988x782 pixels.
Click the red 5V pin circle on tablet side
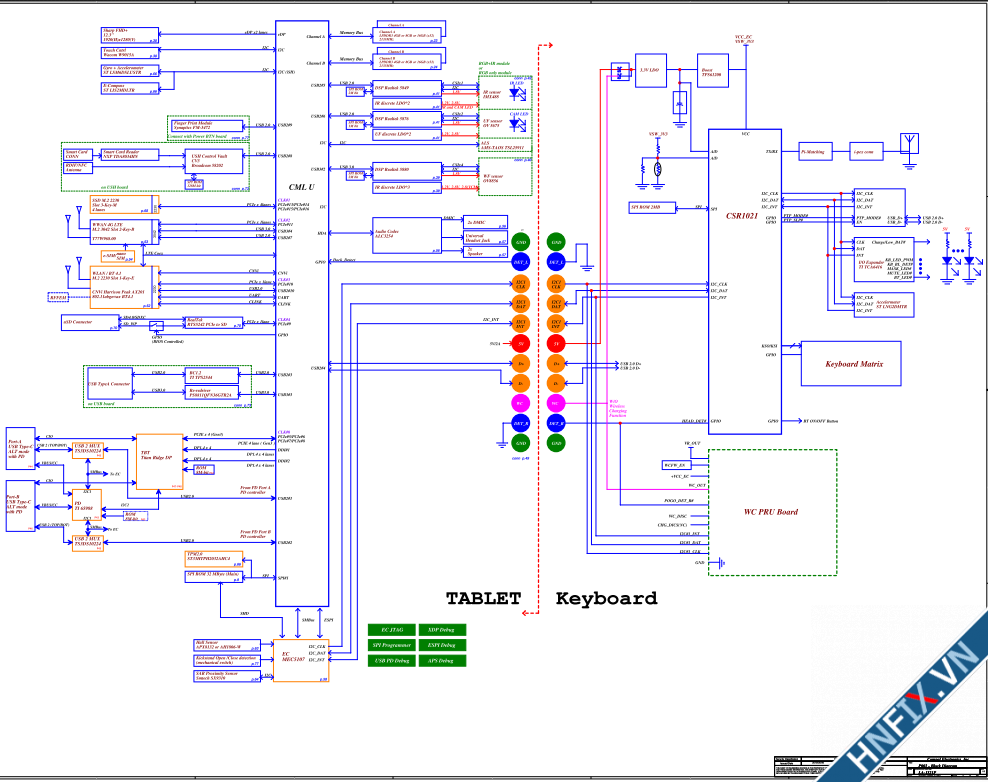pos(521,343)
